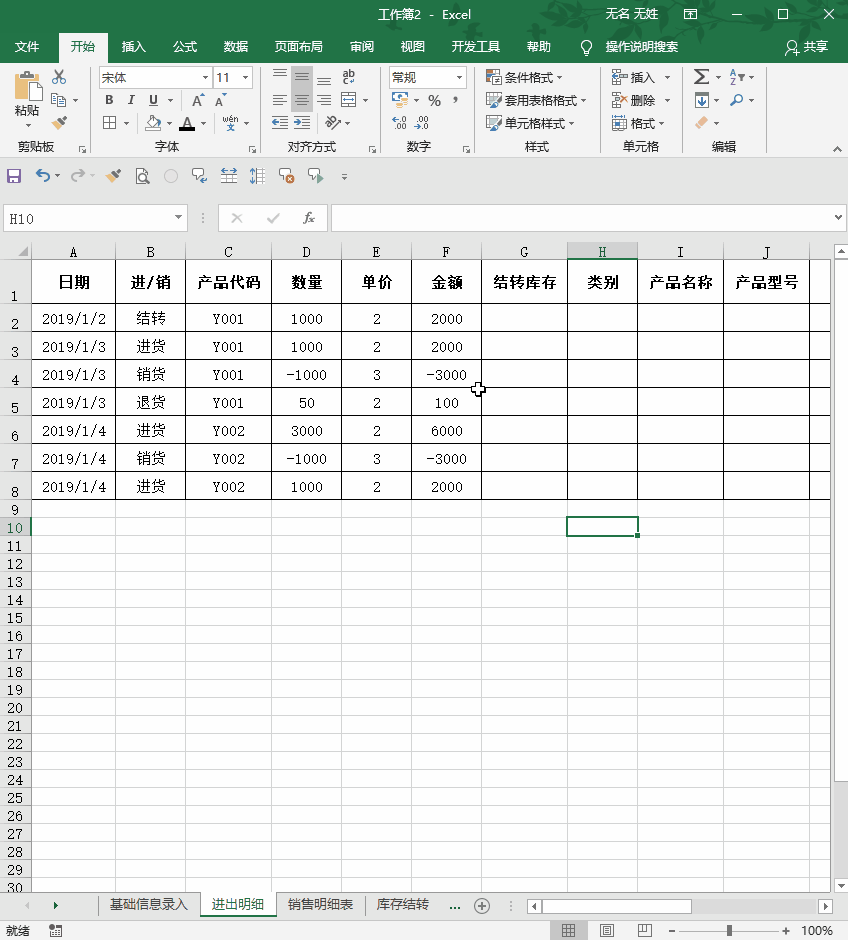The width and height of the screenshot is (848, 940).
Task: Switch to the 数据 data tab
Action: coord(236,47)
